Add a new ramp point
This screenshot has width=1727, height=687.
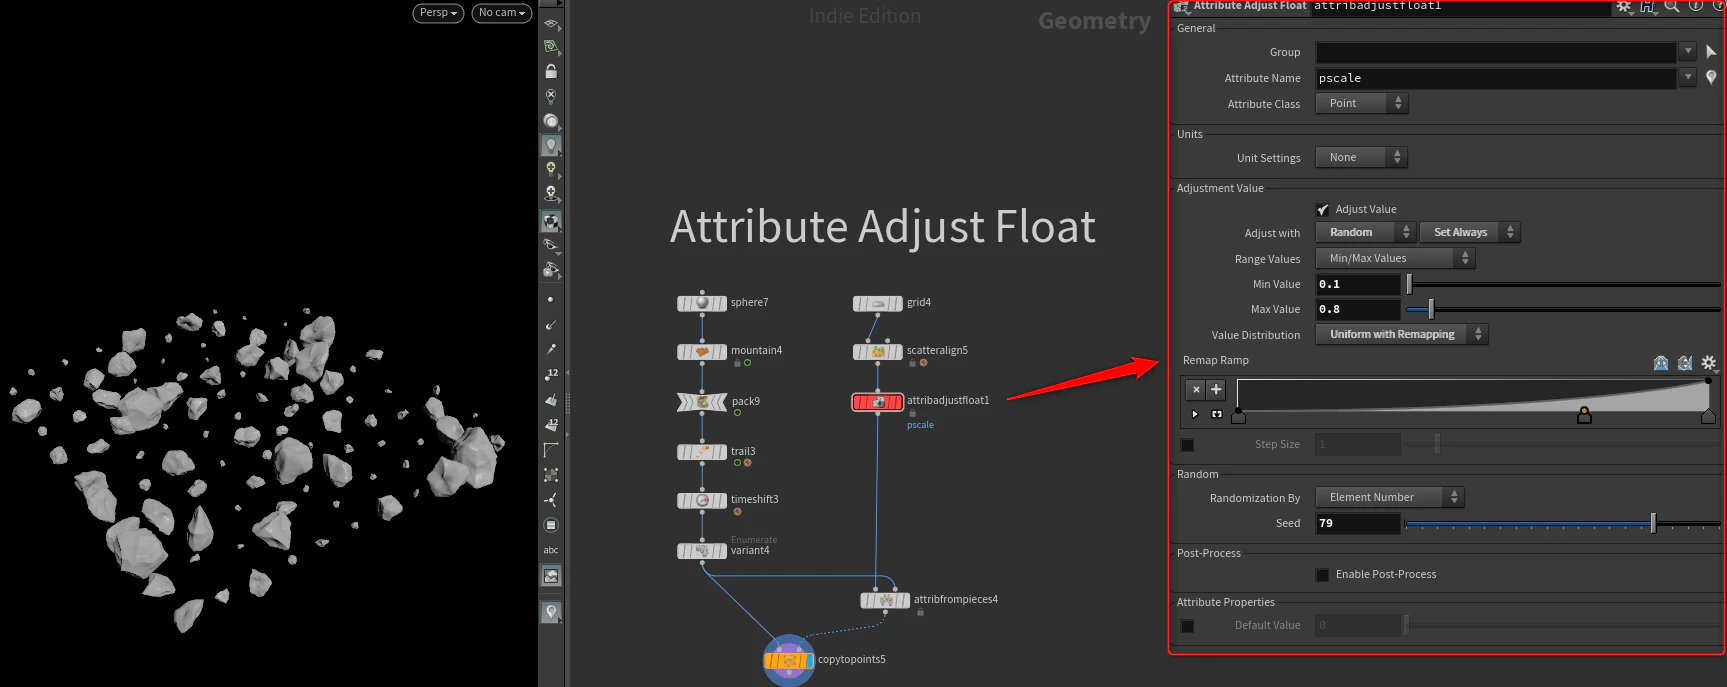point(1216,390)
